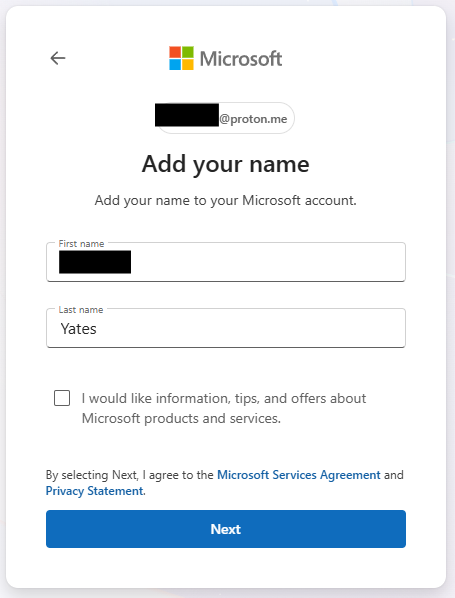
Task: Focus the Last name field containing Yates
Action: pos(226,328)
